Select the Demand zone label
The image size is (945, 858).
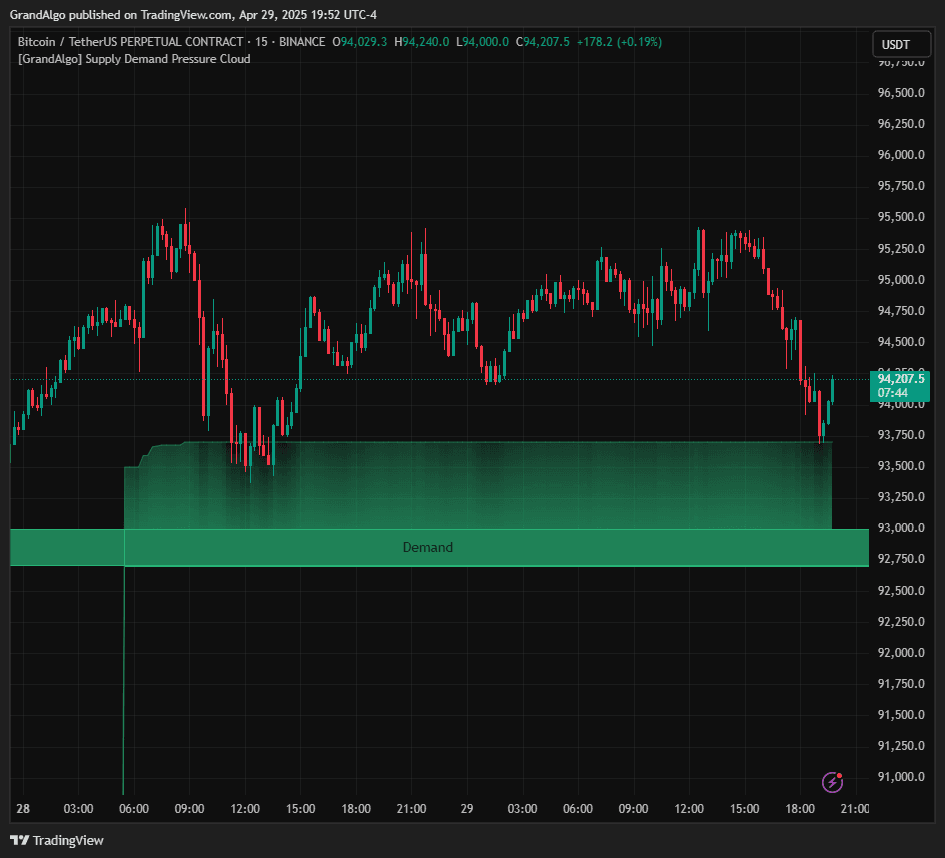coord(427,548)
